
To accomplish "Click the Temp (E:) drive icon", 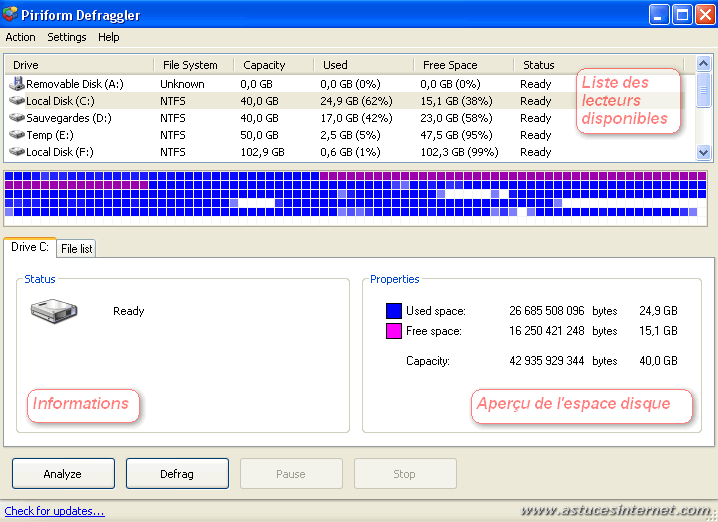I will coord(17,135).
